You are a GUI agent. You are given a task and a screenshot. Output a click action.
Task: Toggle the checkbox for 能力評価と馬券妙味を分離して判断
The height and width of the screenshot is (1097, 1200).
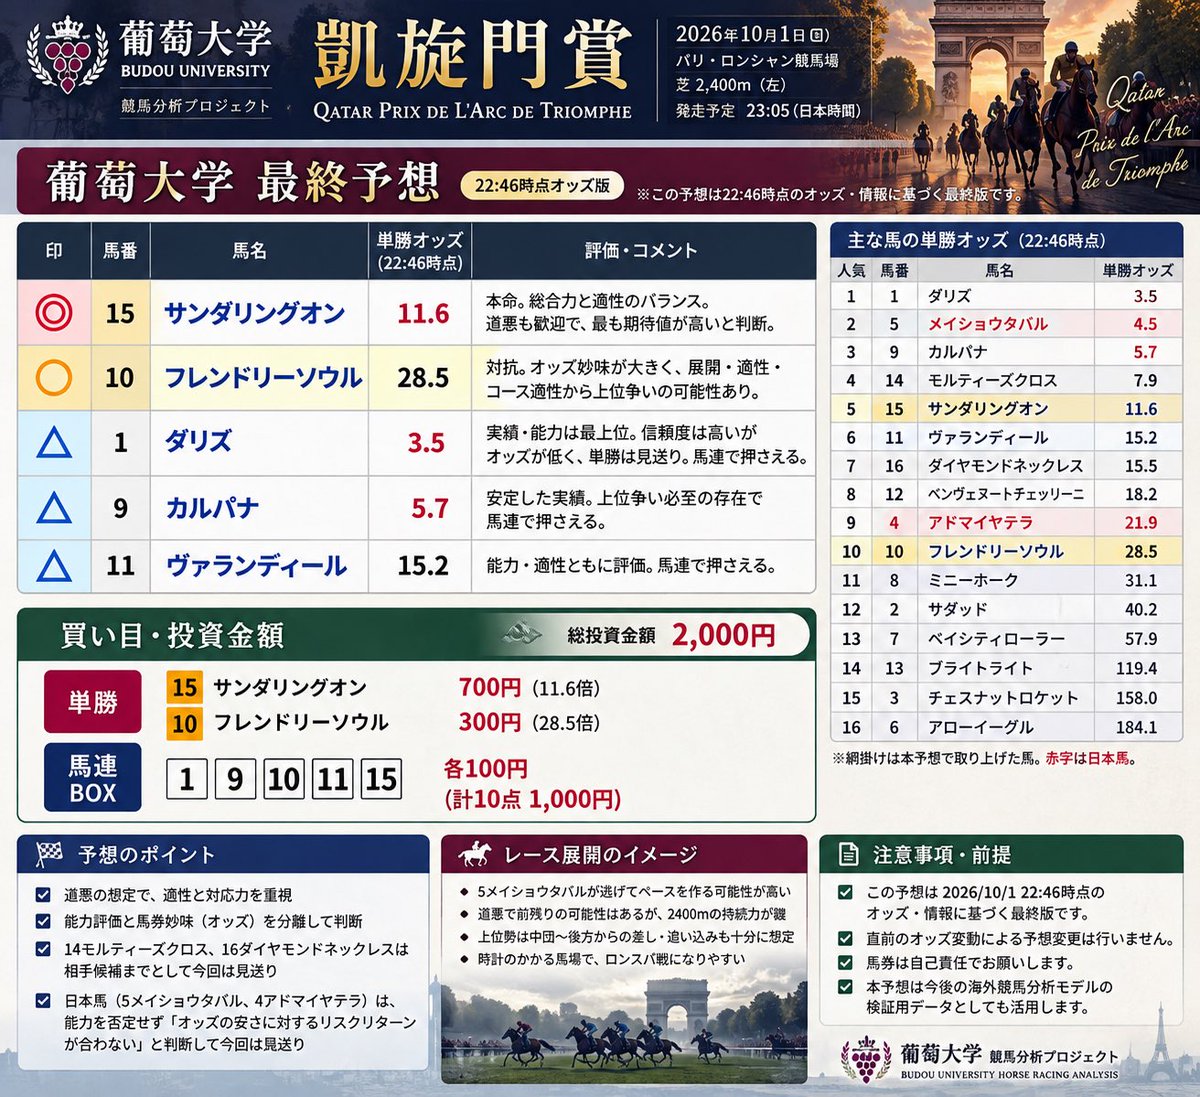pyautogui.click(x=43, y=921)
